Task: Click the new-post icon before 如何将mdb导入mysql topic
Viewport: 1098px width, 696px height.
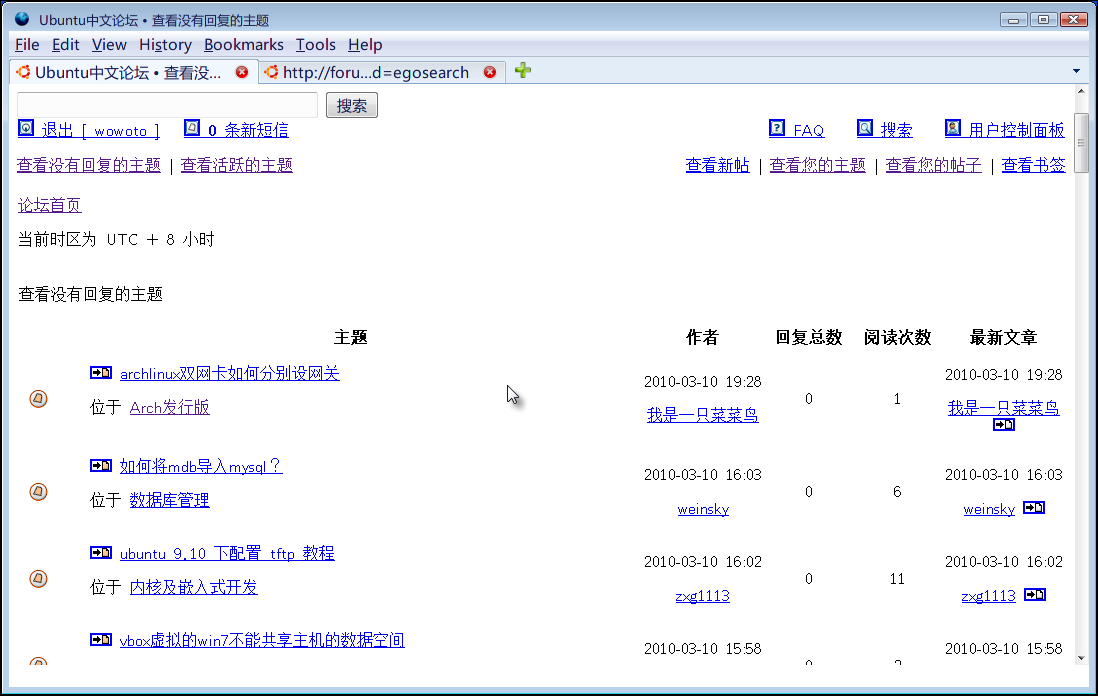Action: point(101,466)
